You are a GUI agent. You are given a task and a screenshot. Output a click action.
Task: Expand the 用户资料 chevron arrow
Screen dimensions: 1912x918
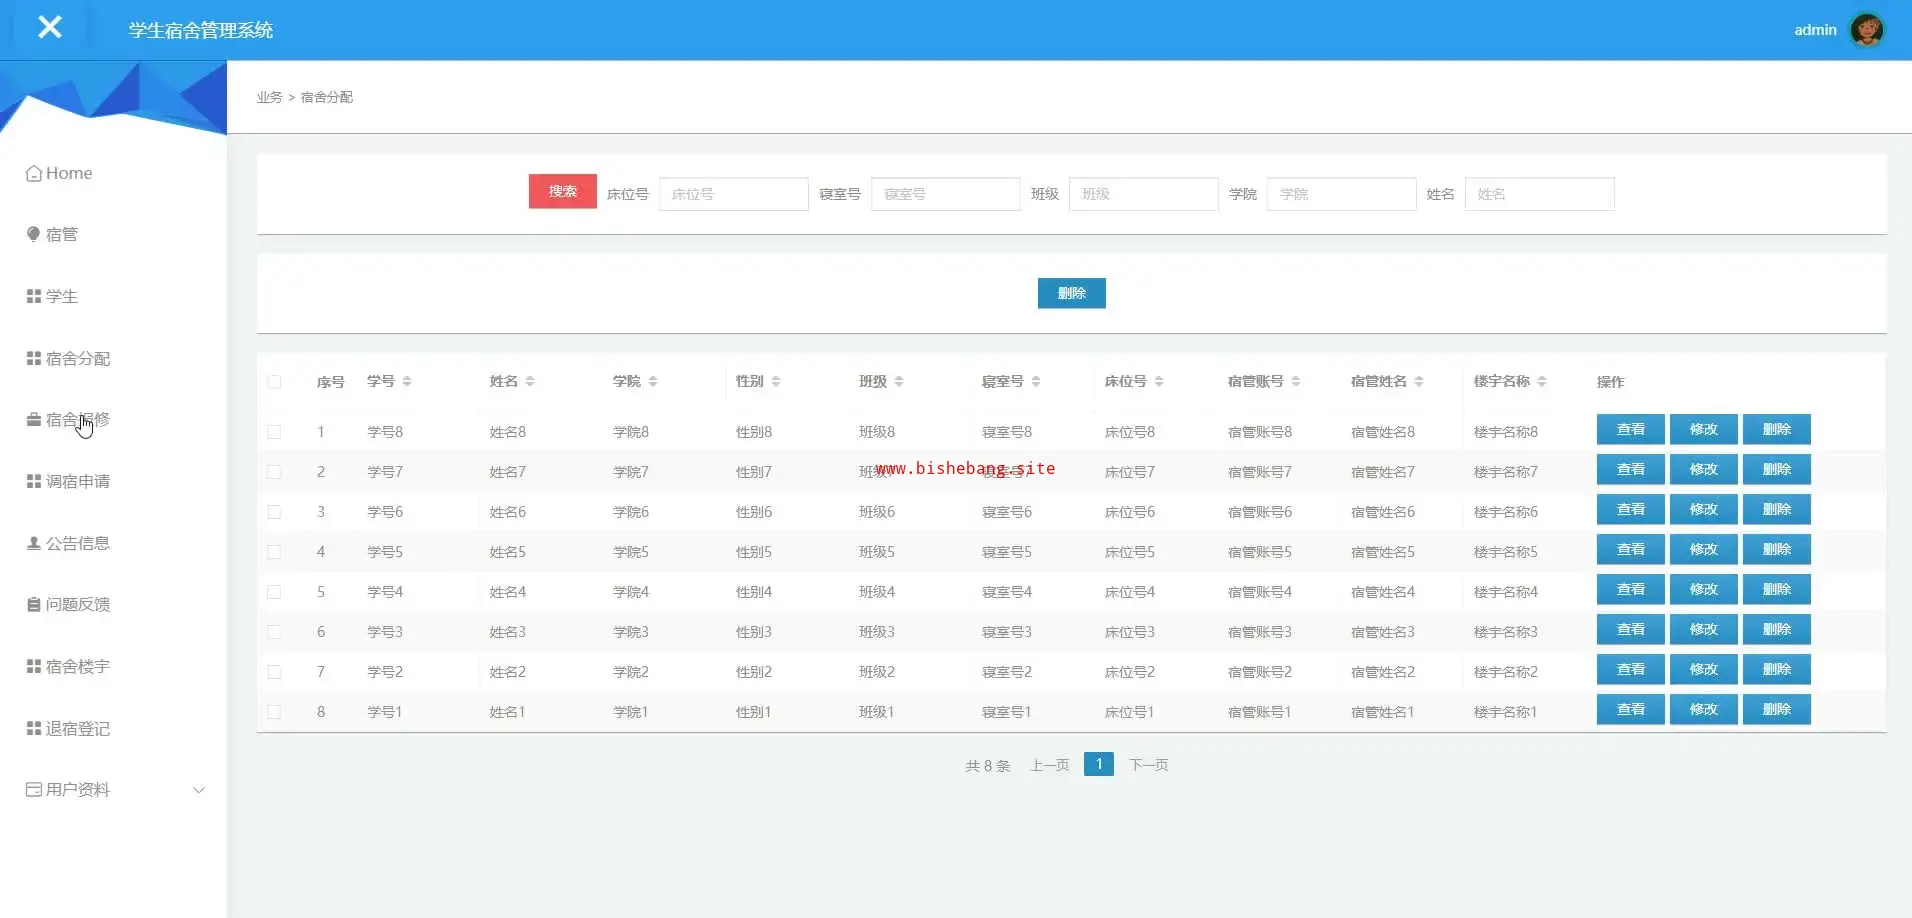[x=199, y=790]
